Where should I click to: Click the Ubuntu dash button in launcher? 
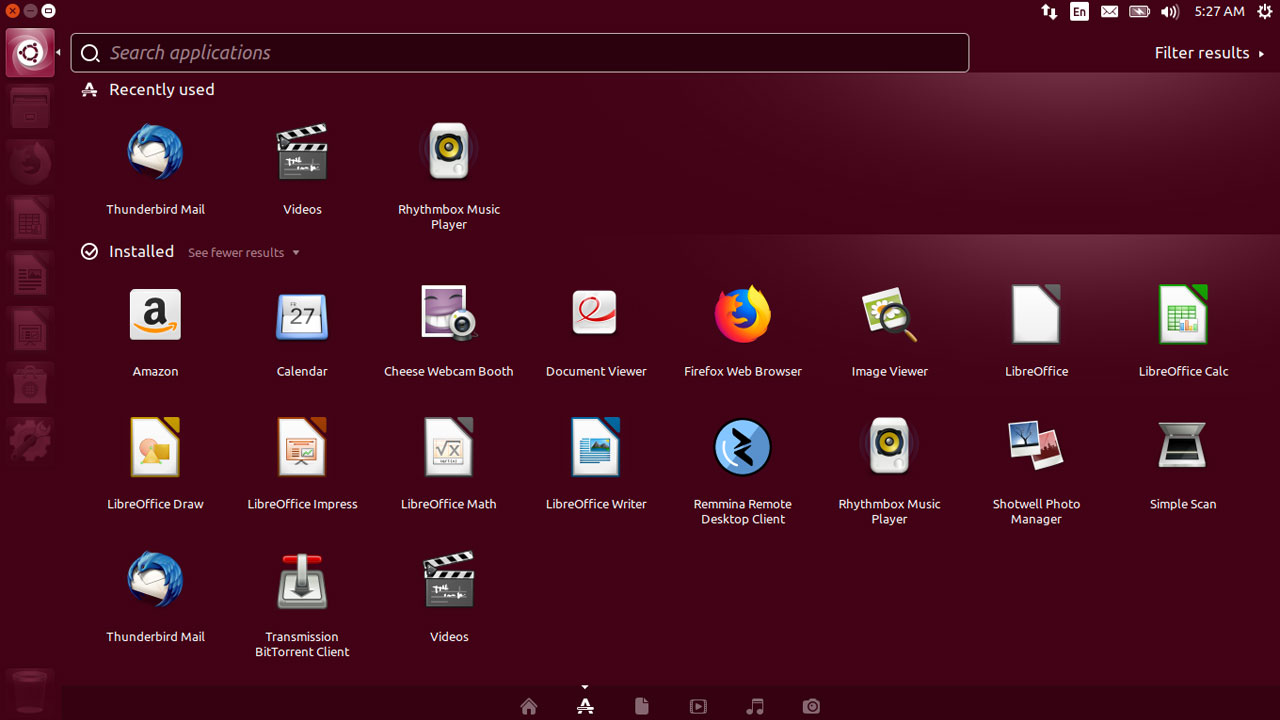pyautogui.click(x=30, y=53)
